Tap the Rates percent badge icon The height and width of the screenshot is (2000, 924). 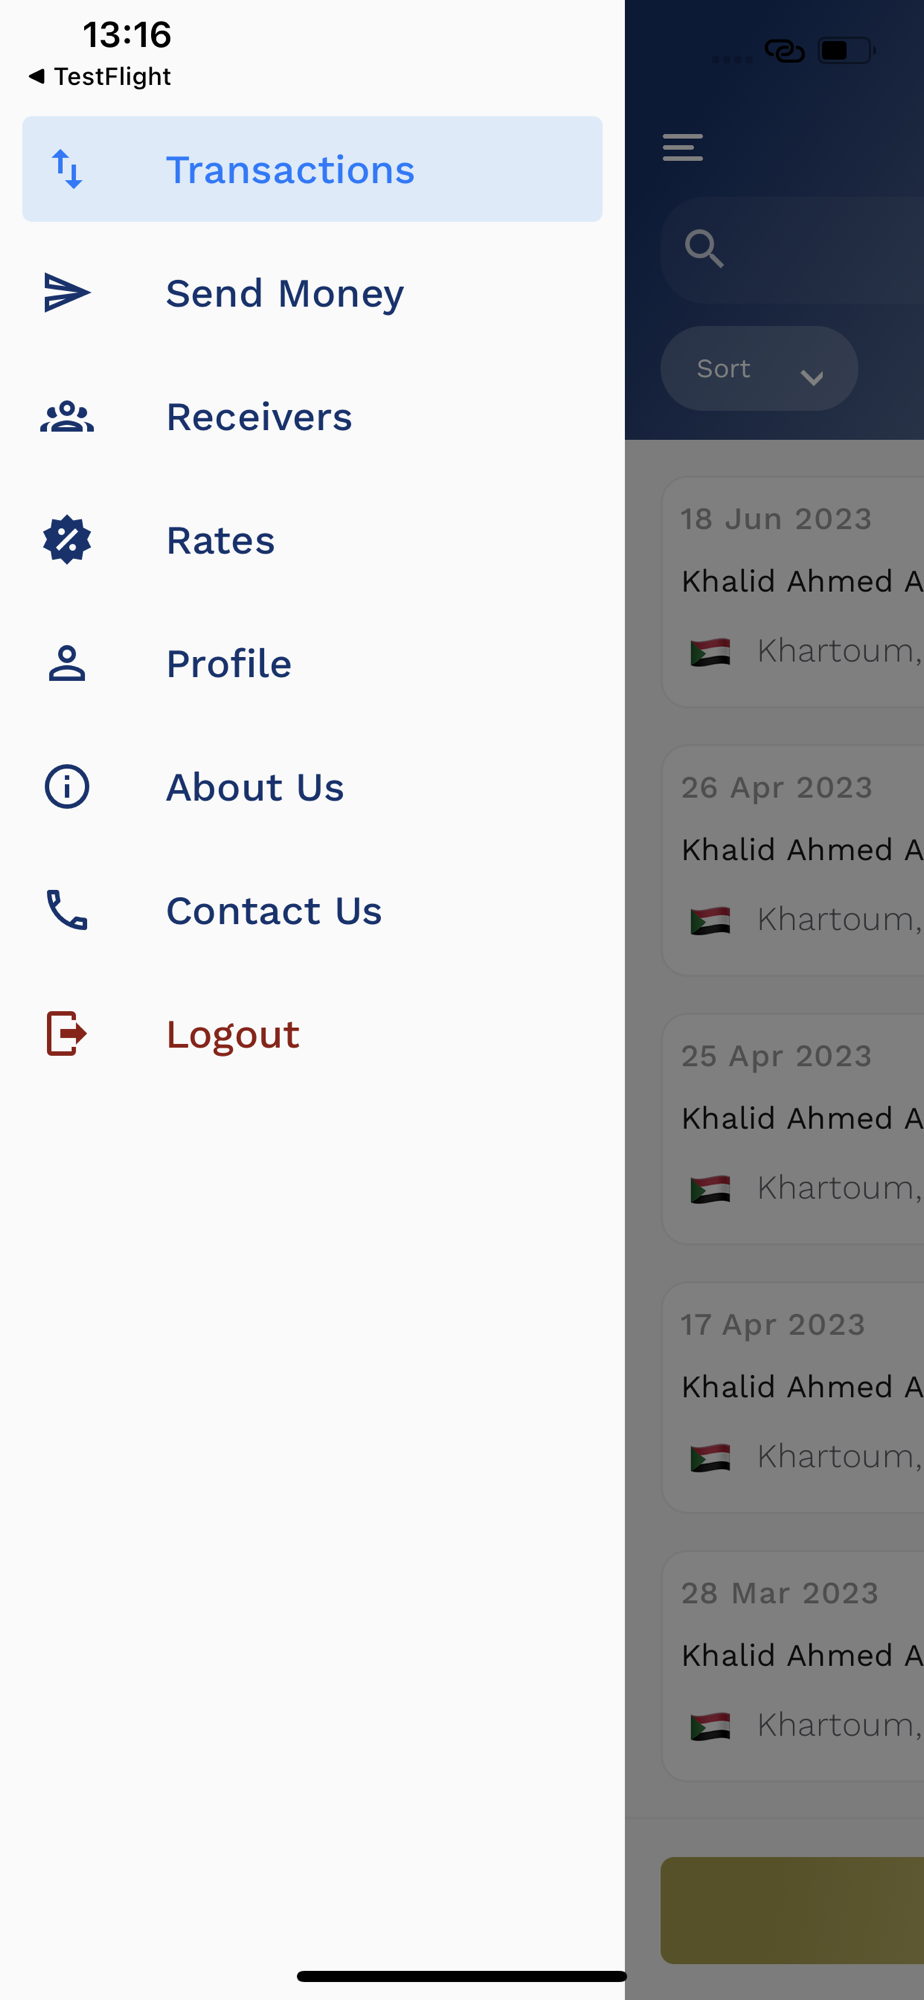(67, 540)
